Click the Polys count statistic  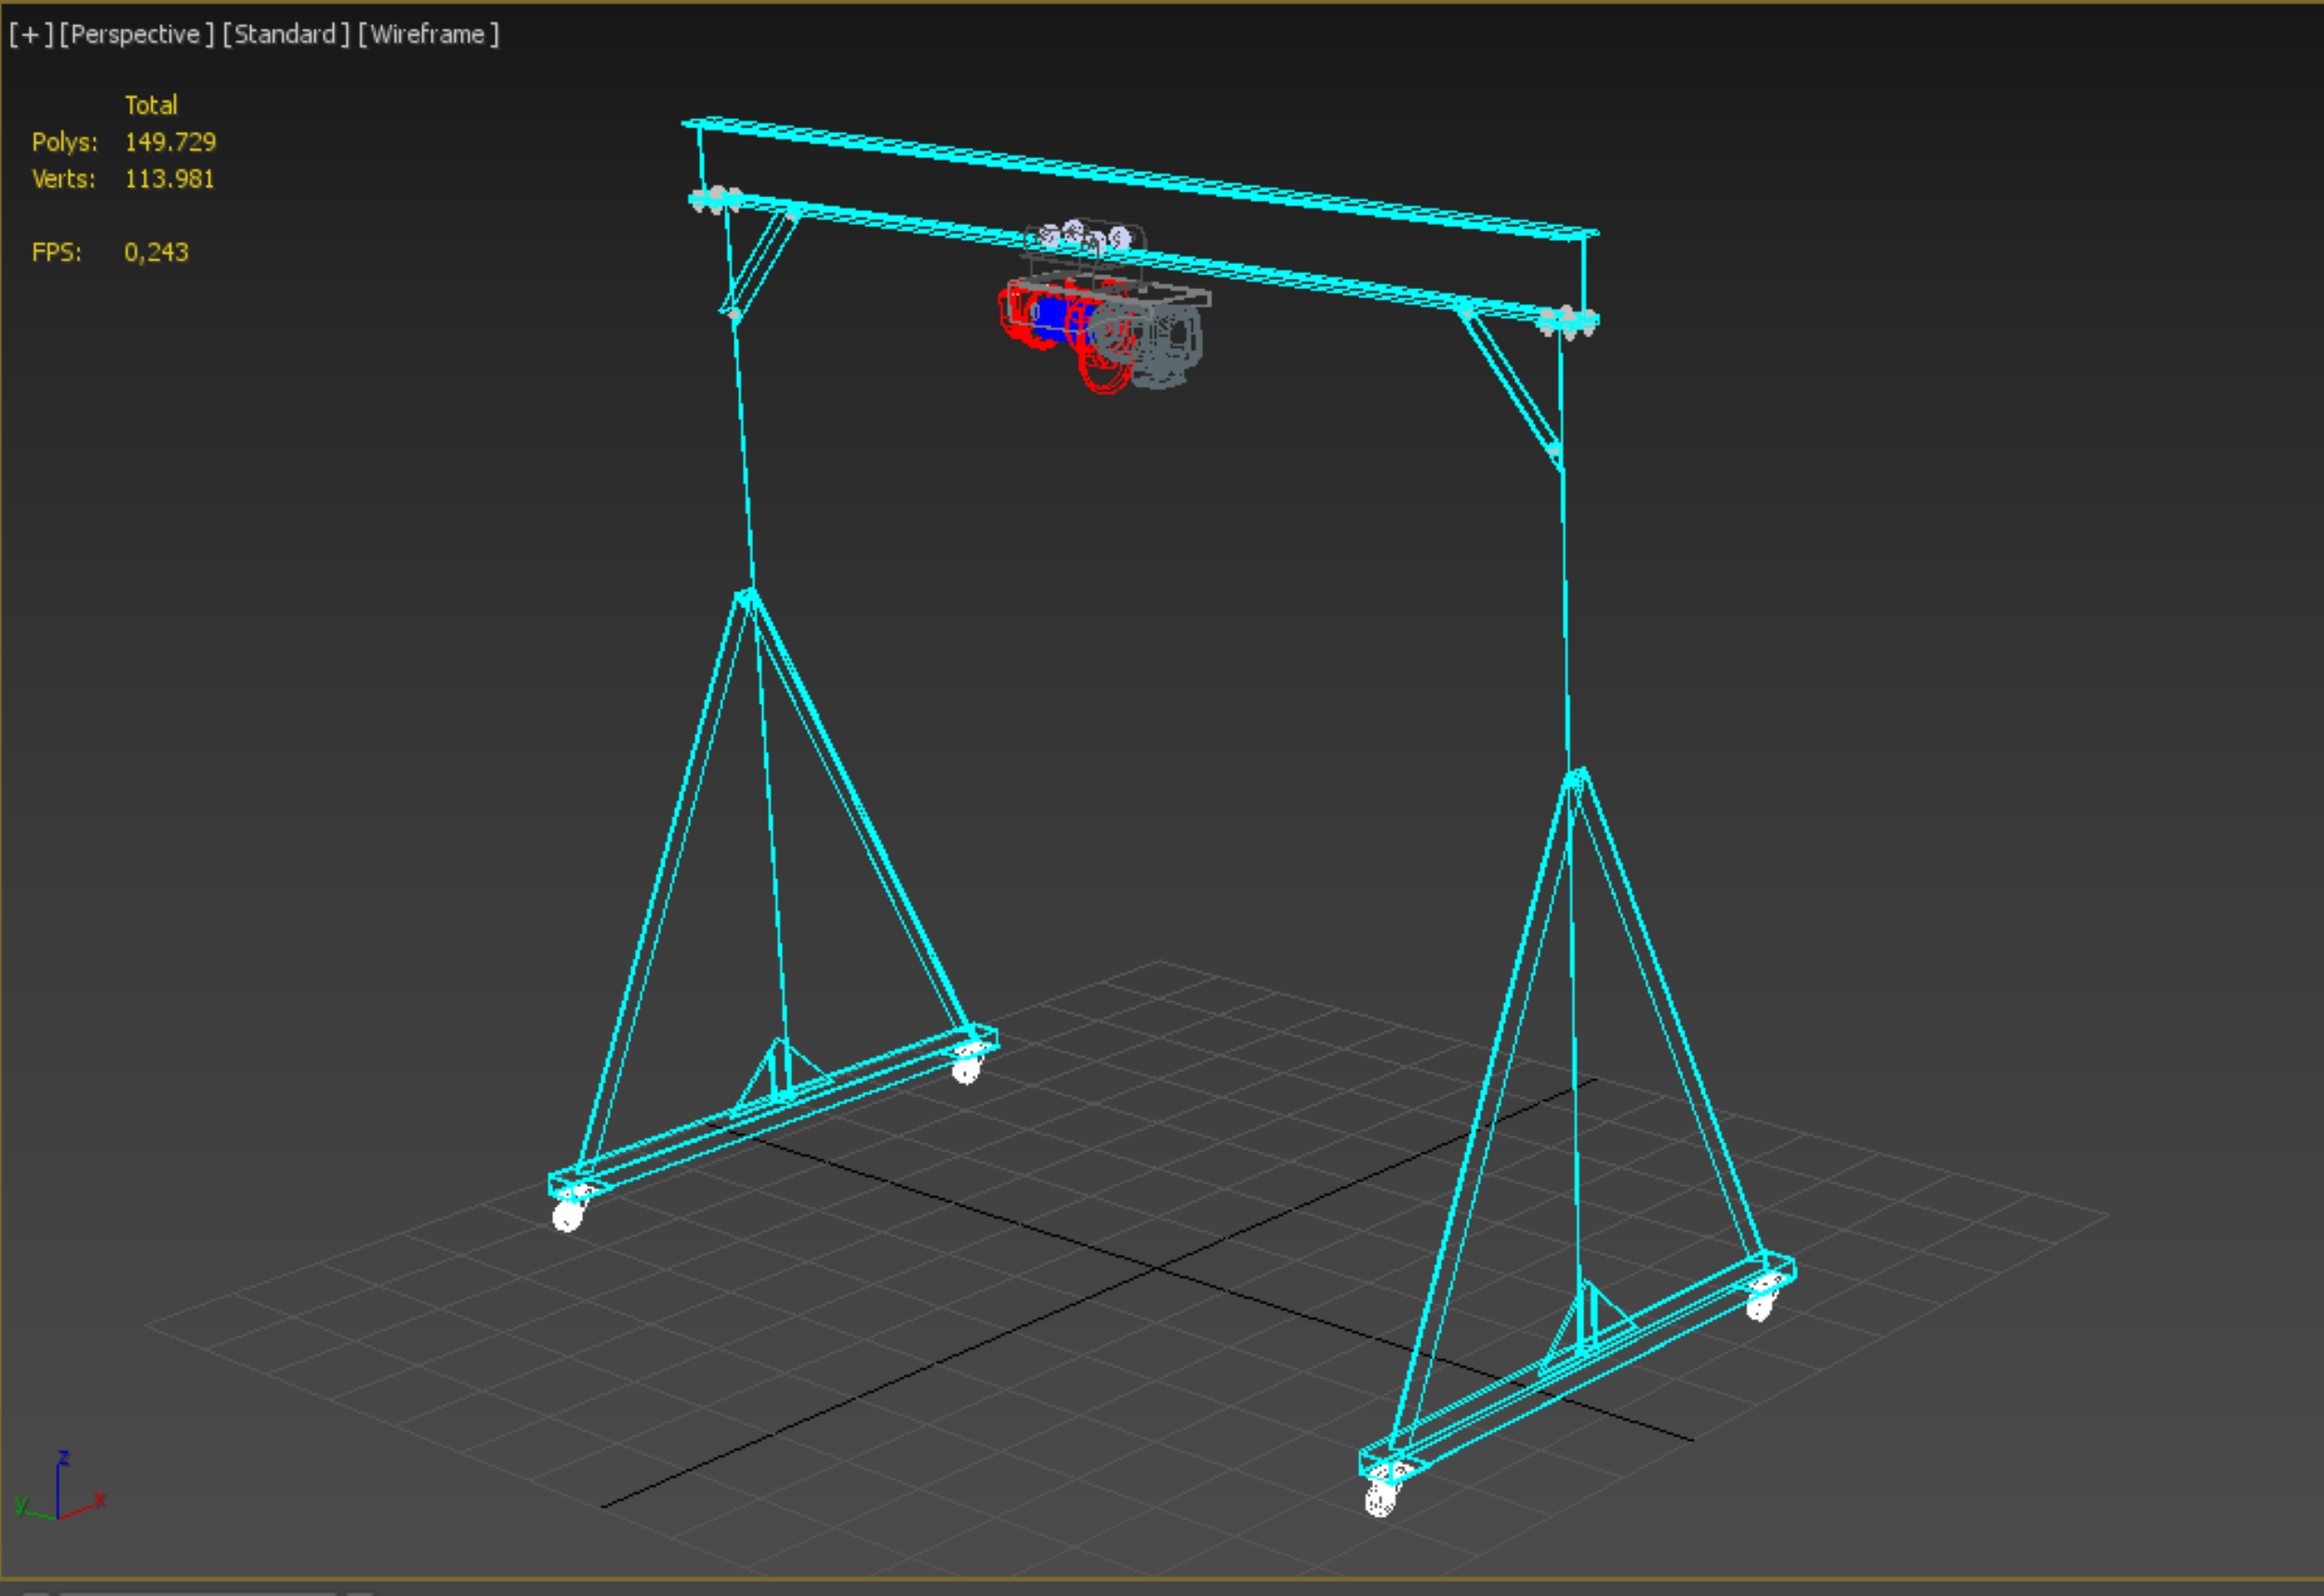(170, 142)
